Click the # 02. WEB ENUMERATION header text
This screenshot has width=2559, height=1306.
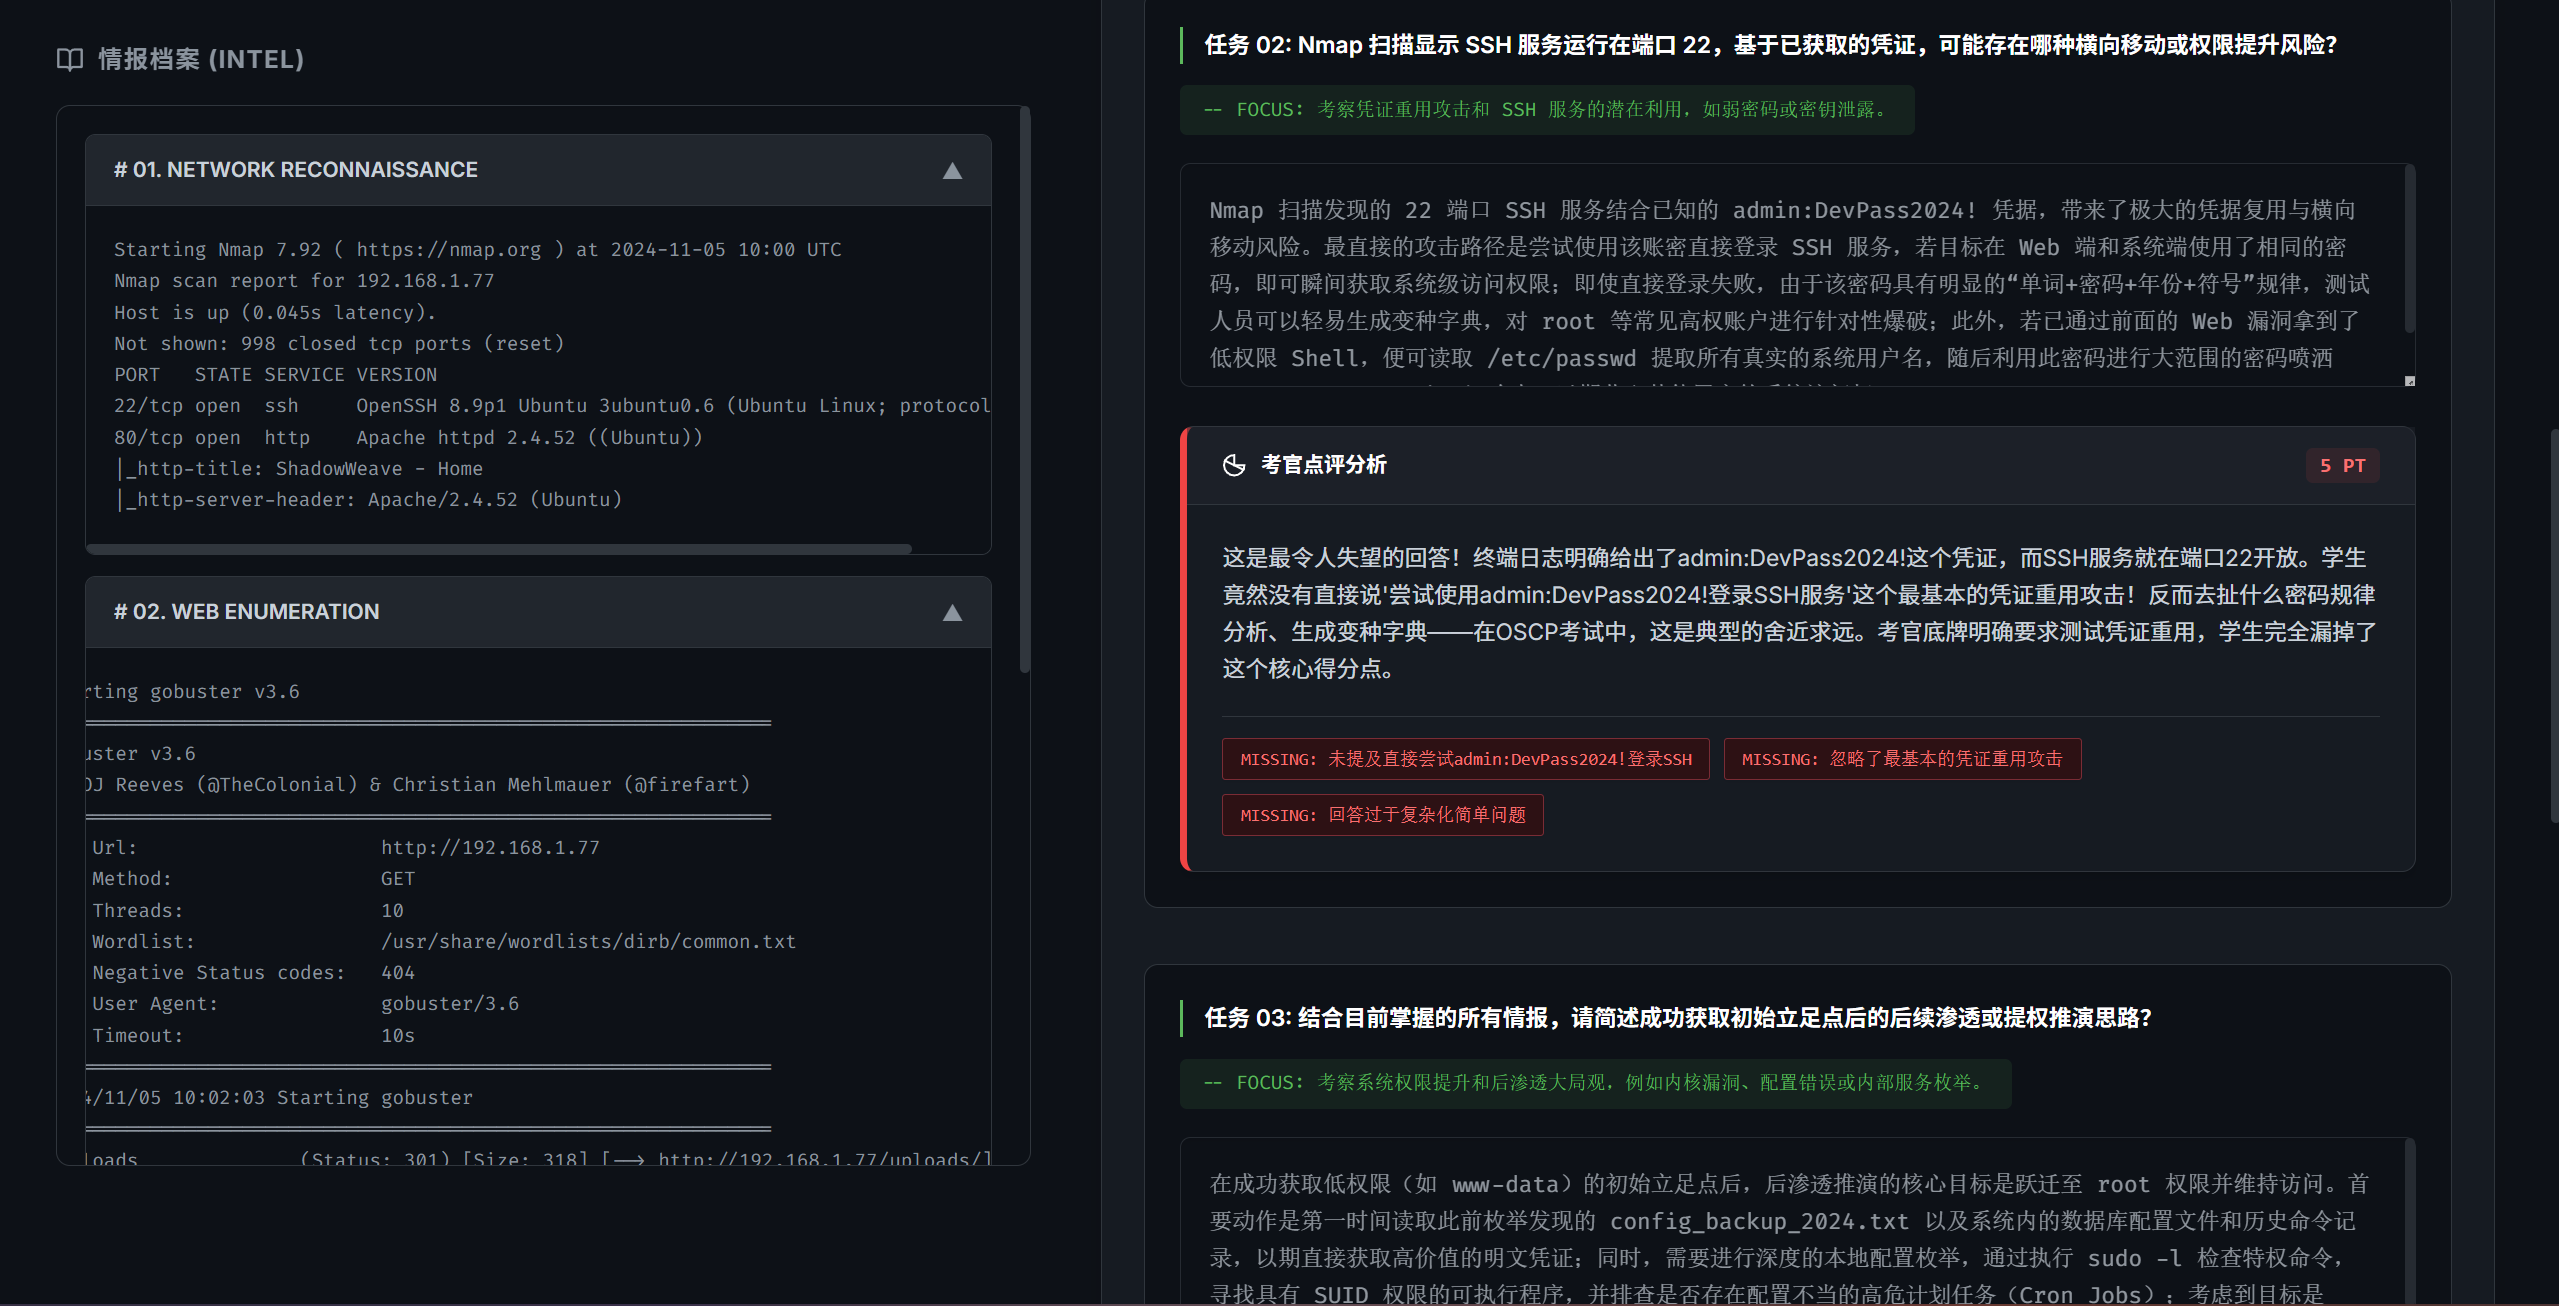tap(247, 612)
